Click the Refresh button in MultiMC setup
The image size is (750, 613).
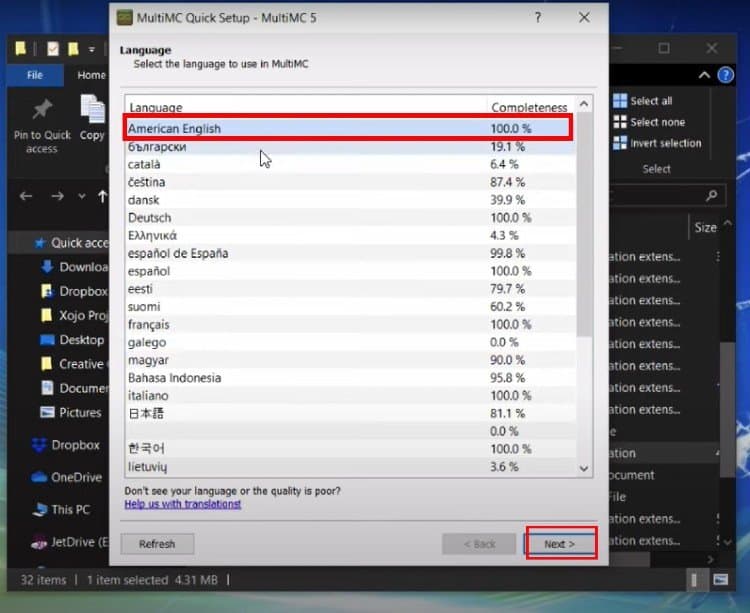pos(157,544)
